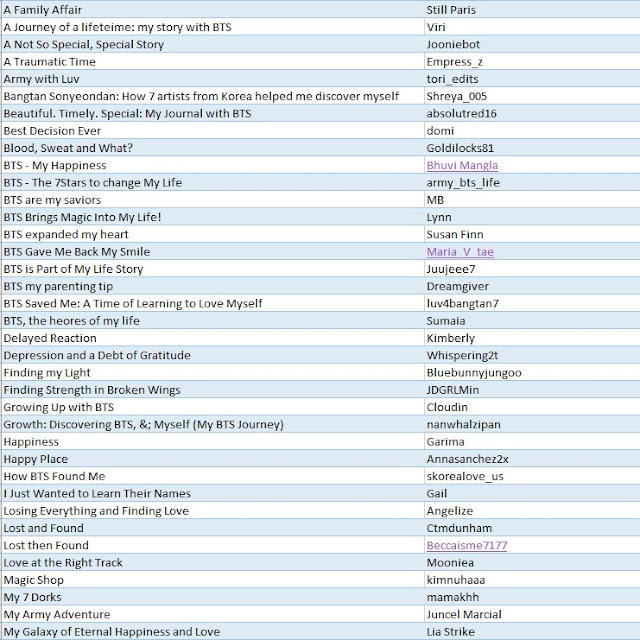Screen dimensions: 640x640
Task: Select the 'Lynn' author cell
Action: tap(532, 217)
